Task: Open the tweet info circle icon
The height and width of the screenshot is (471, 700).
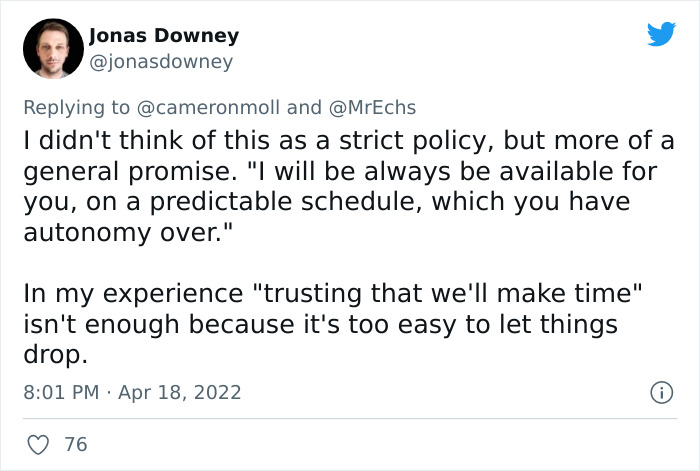Action: click(660, 393)
